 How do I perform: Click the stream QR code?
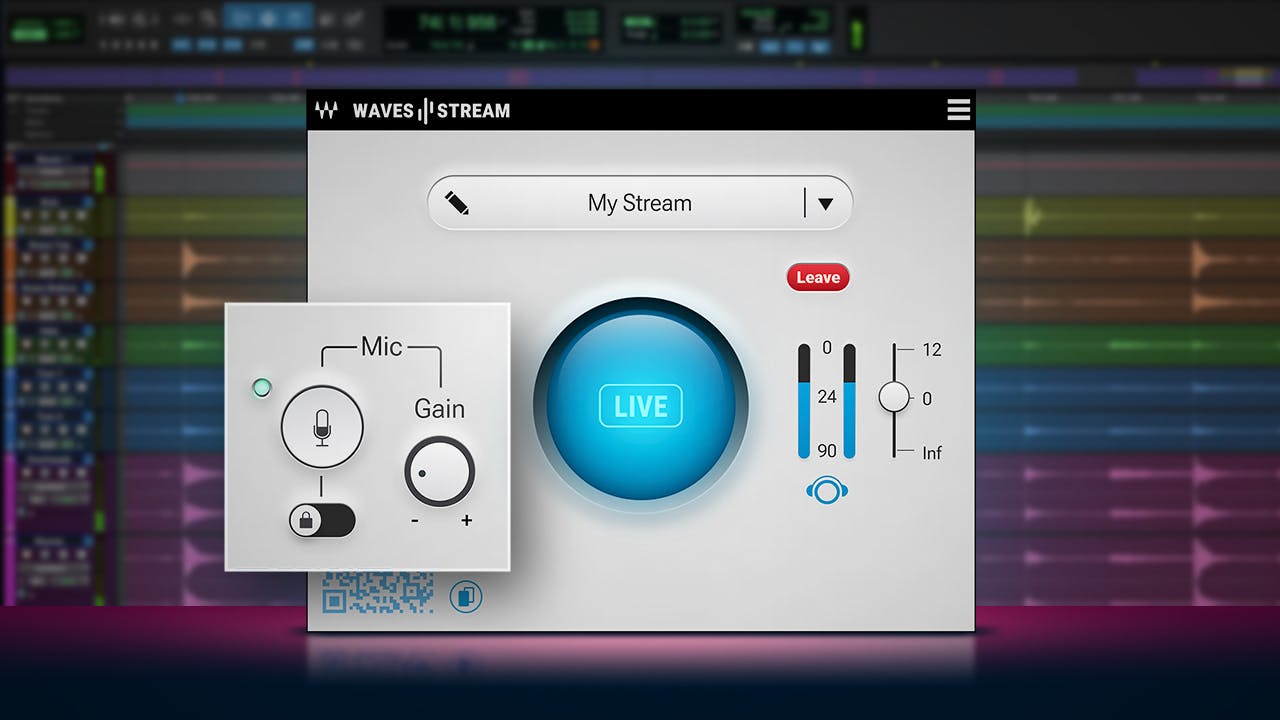click(378, 592)
